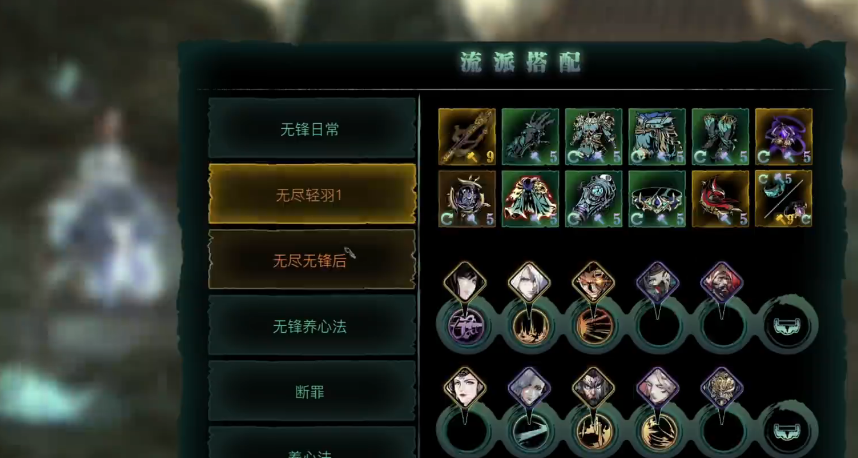Image resolution: width=858 pixels, height=458 pixels.
Task: Open the 无尽轻羽1 build preset
Action: coord(312,194)
